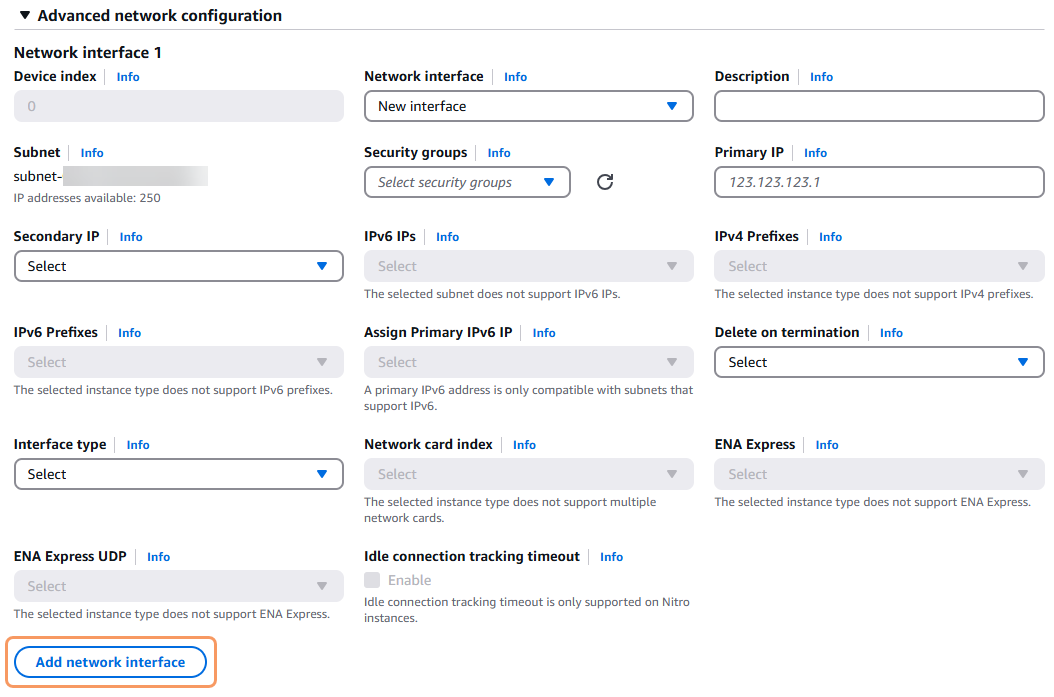The height and width of the screenshot is (697, 1054).
Task: Enable idle connection tracking timeout checkbox
Action: click(x=373, y=580)
